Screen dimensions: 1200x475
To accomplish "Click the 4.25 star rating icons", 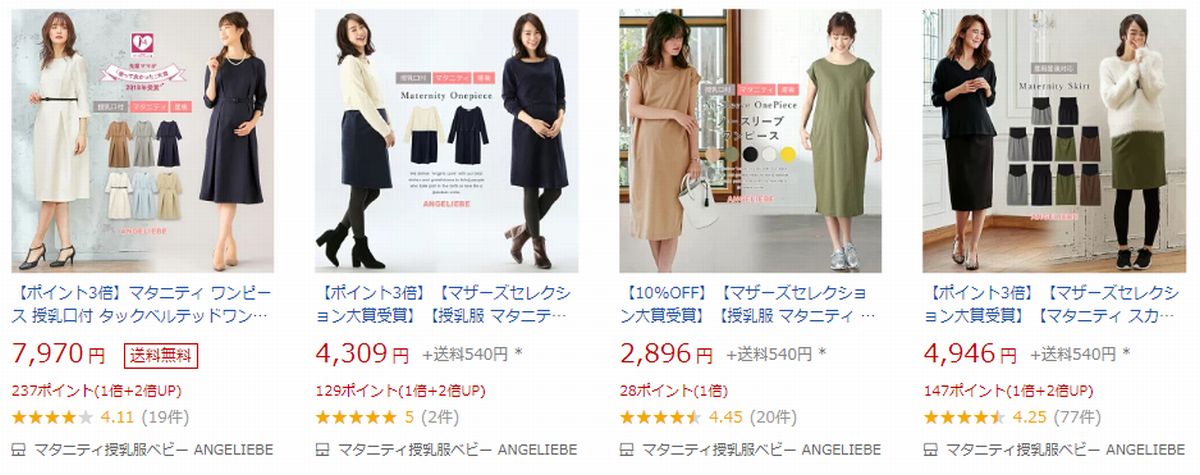I will (964, 417).
